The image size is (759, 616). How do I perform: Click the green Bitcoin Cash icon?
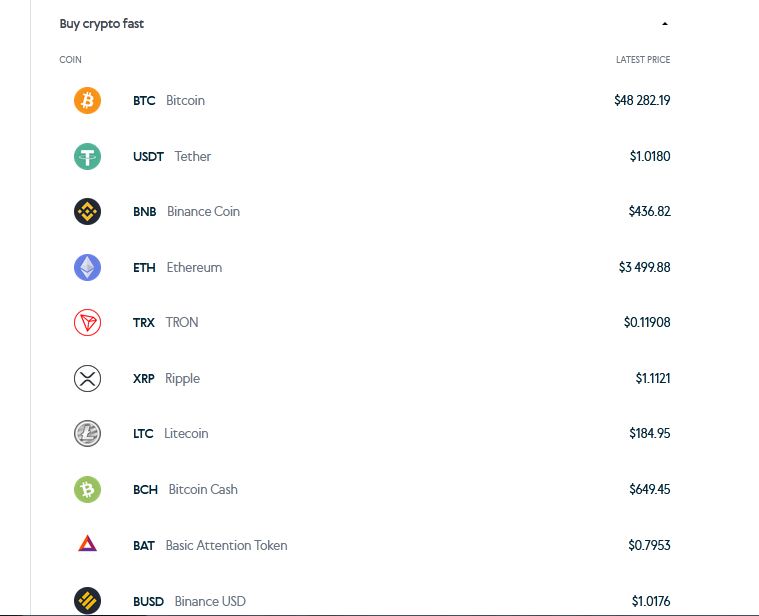(87, 489)
